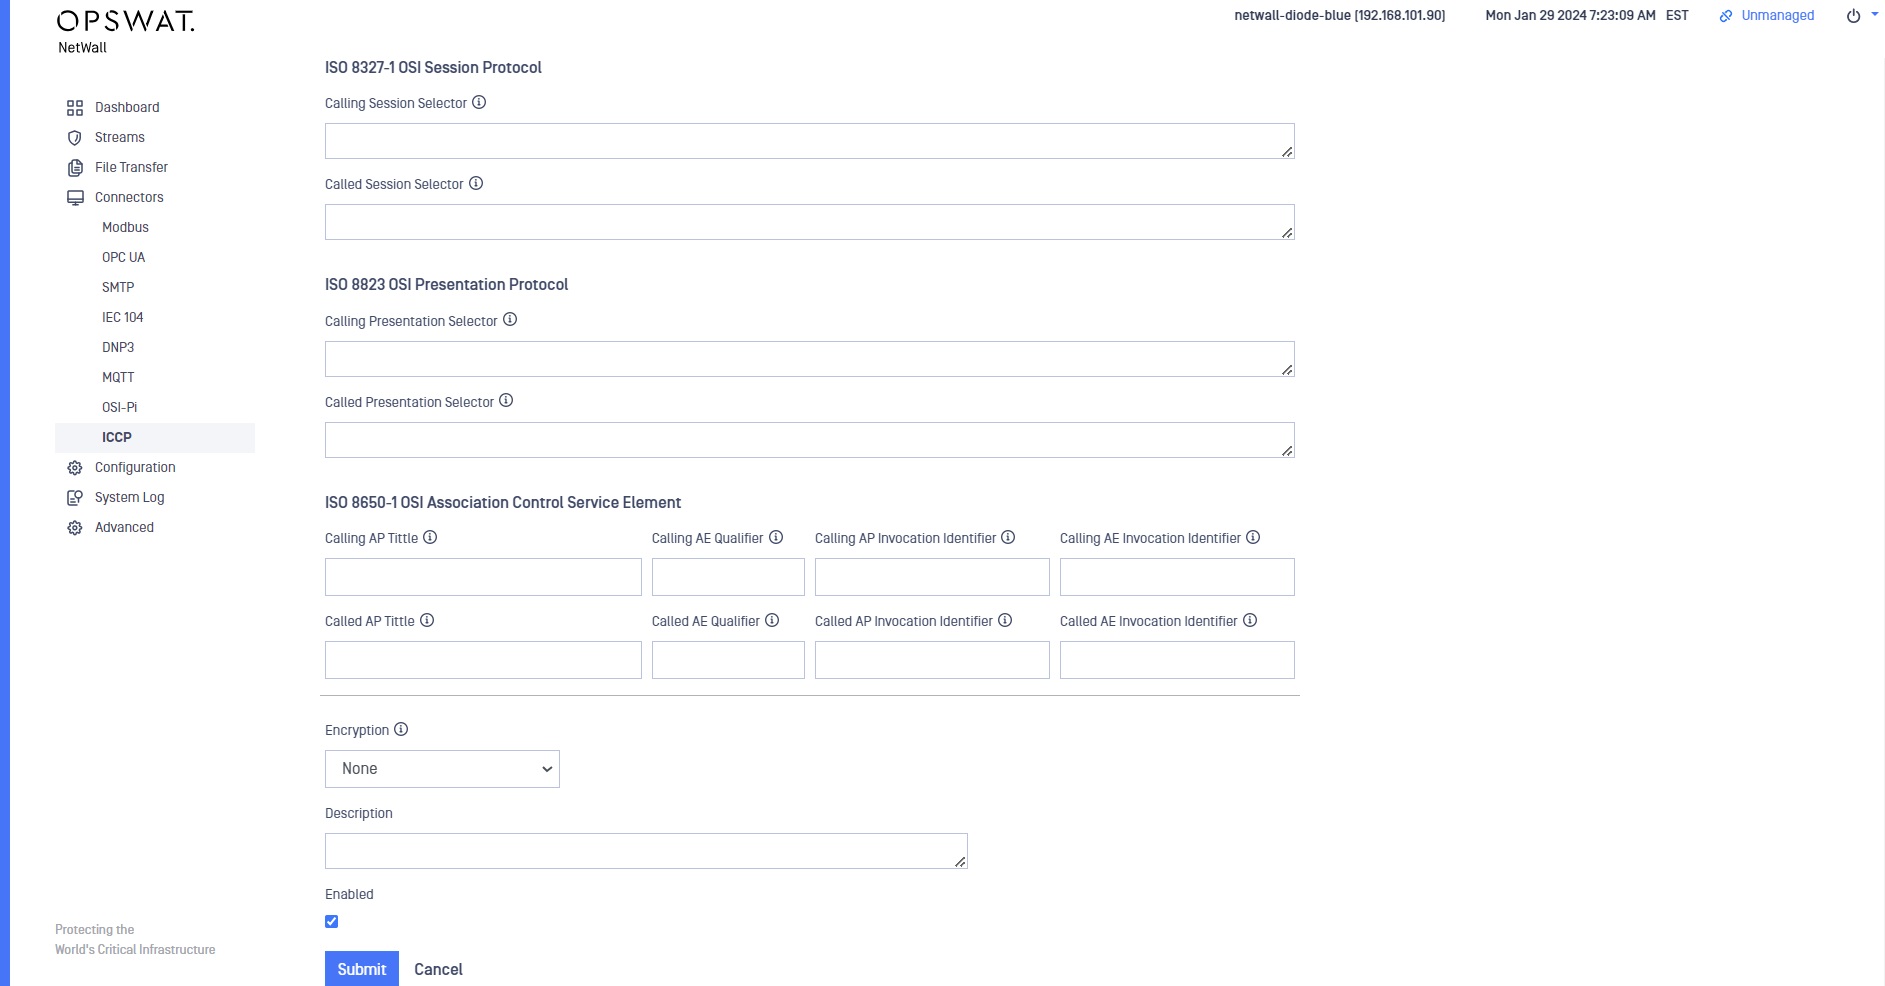This screenshot has height=986, width=1885.
Task: Click the Submit button
Action: 362,969
